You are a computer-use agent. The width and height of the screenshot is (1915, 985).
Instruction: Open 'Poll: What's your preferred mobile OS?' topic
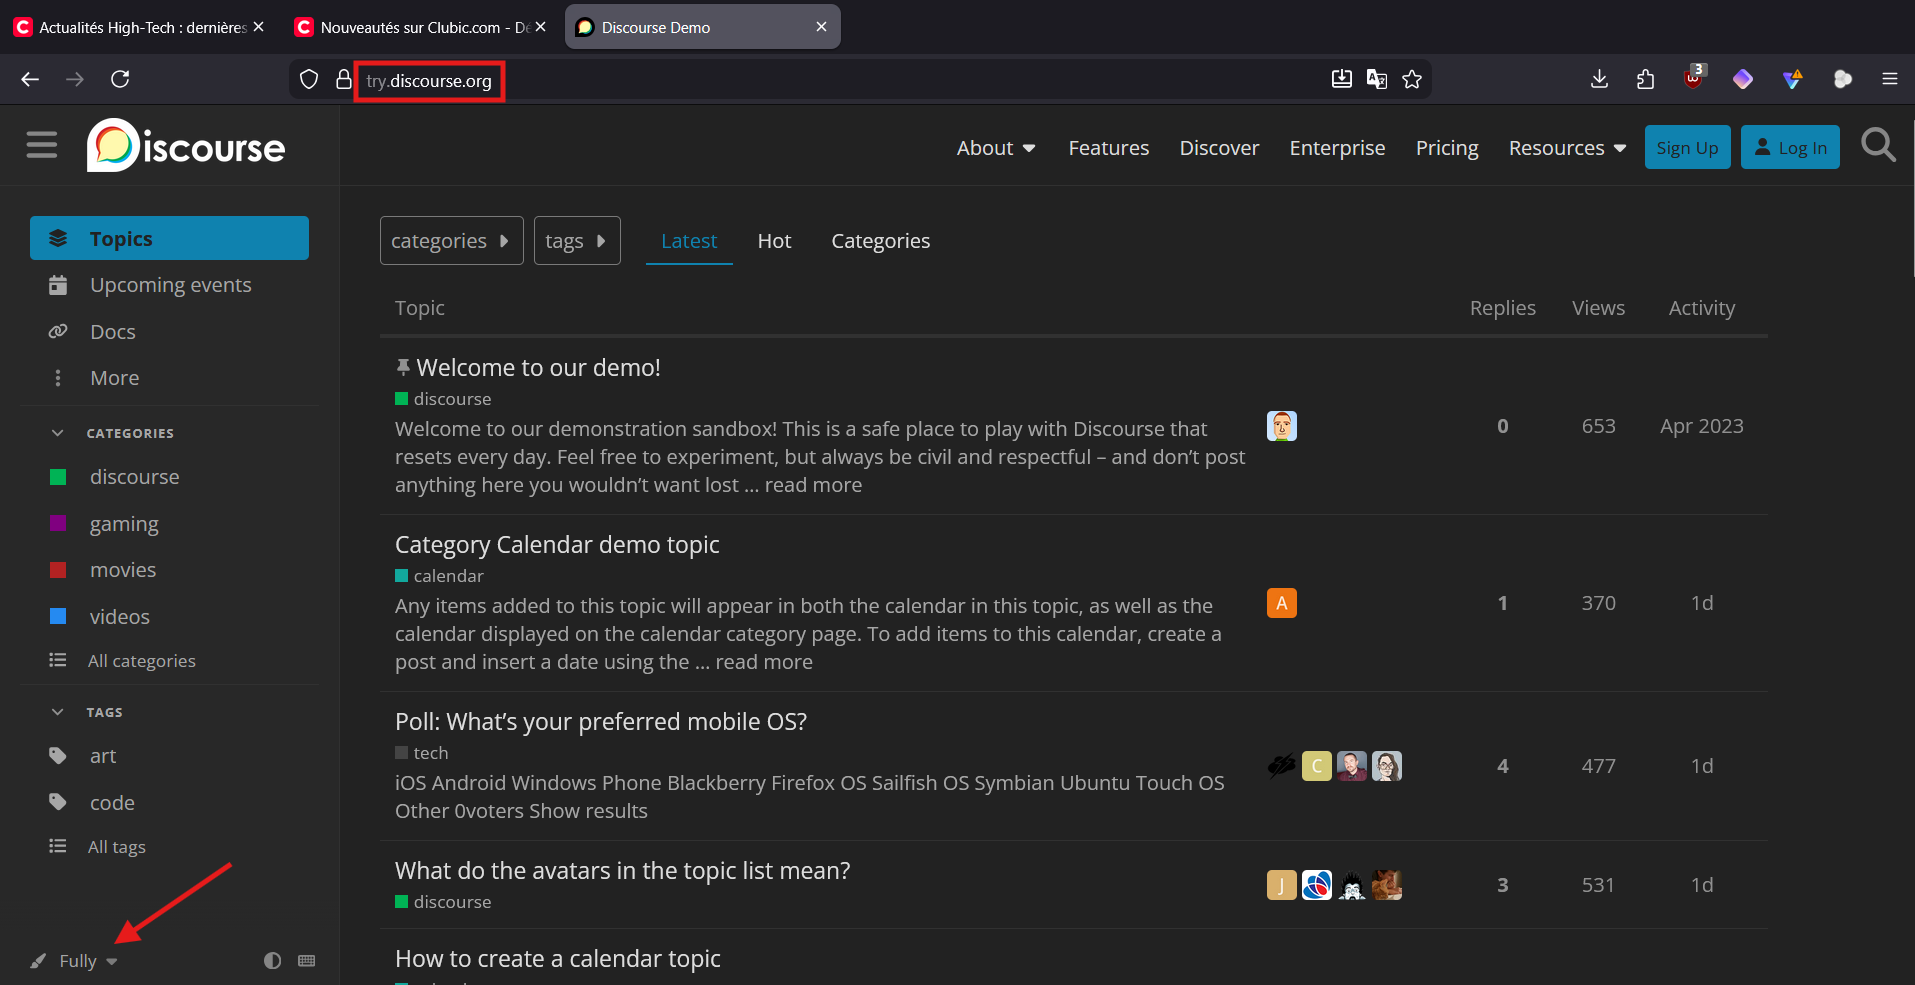pos(600,722)
